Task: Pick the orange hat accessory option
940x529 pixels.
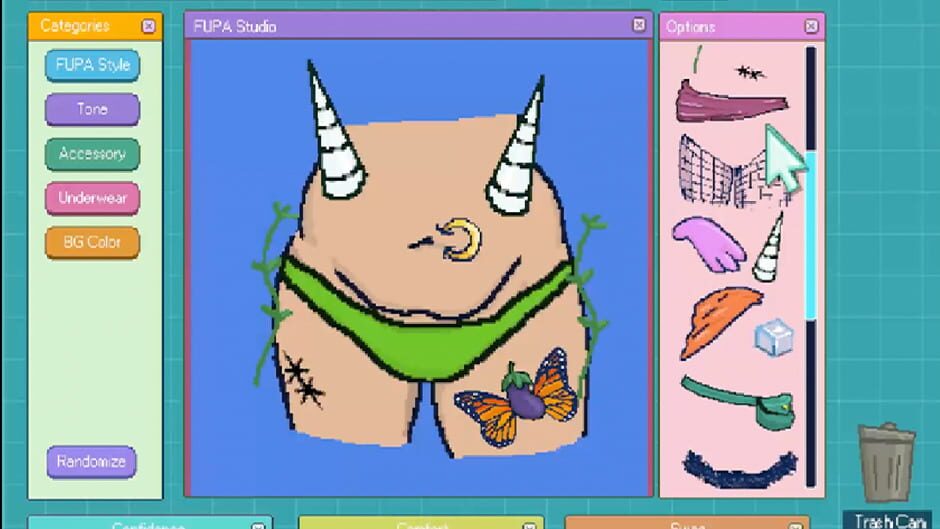Action: pyautogui.click(x=719, y=319)
